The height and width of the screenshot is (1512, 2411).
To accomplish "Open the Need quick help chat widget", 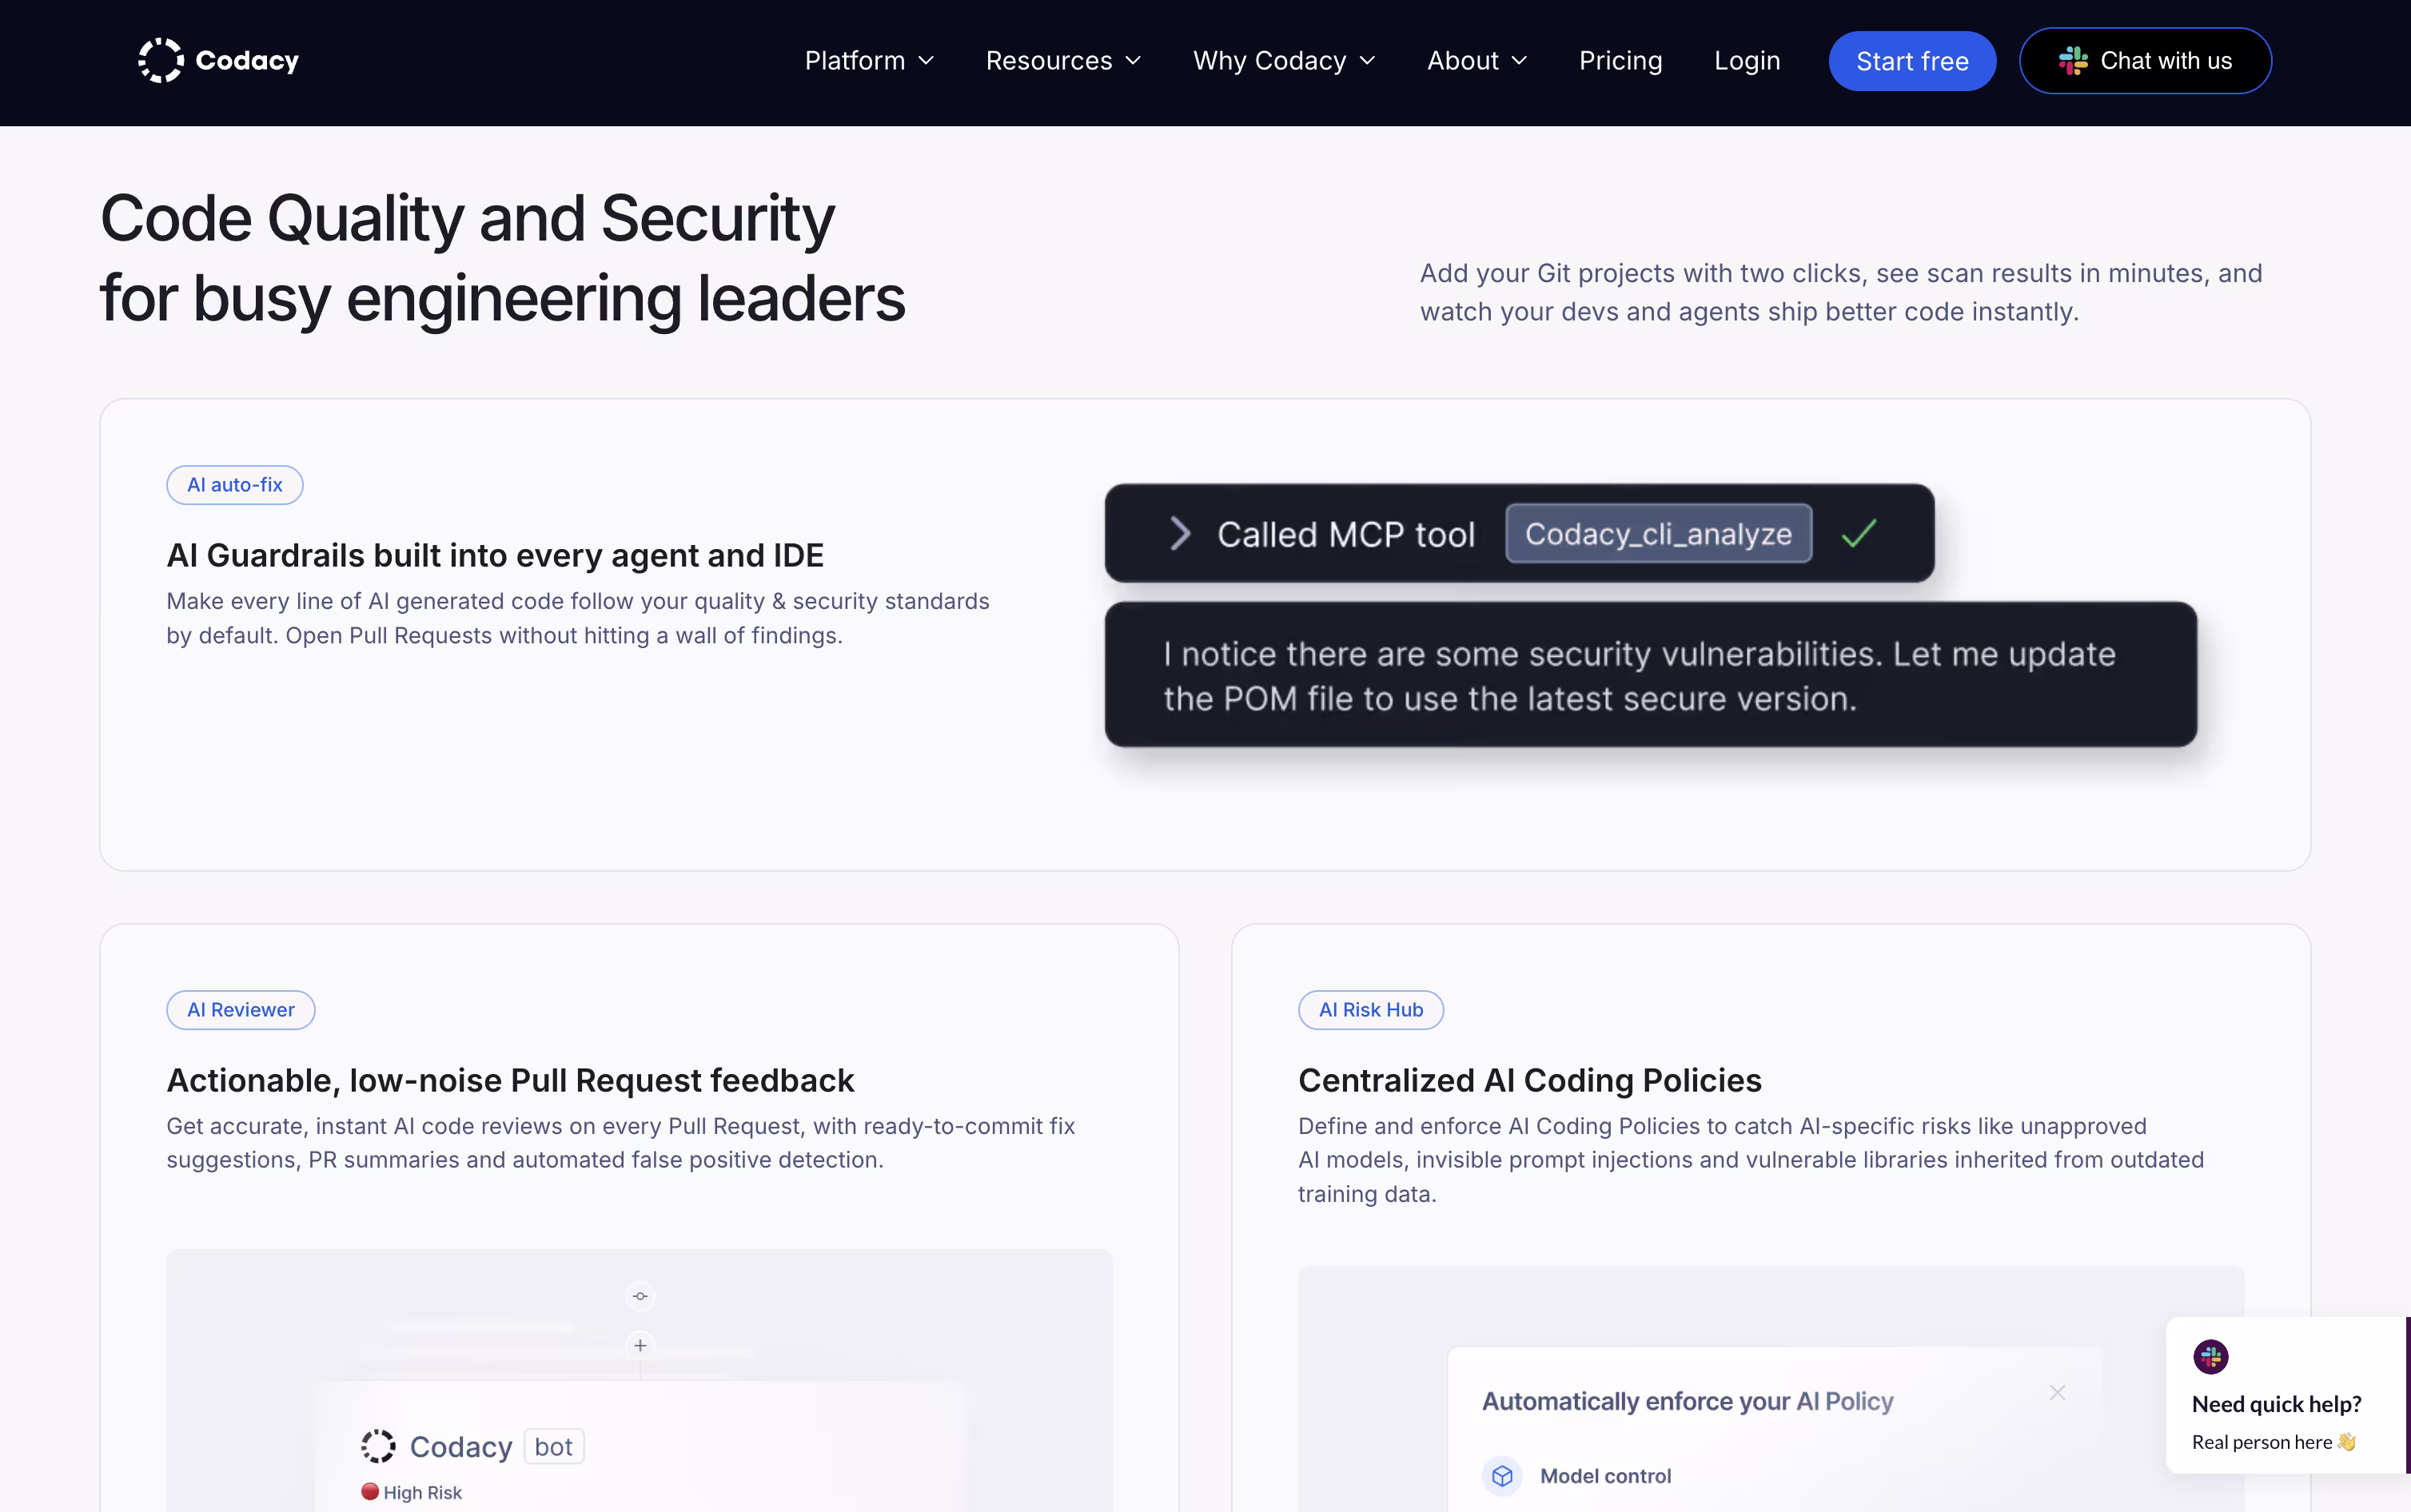I will [x=2288, y=1395].
